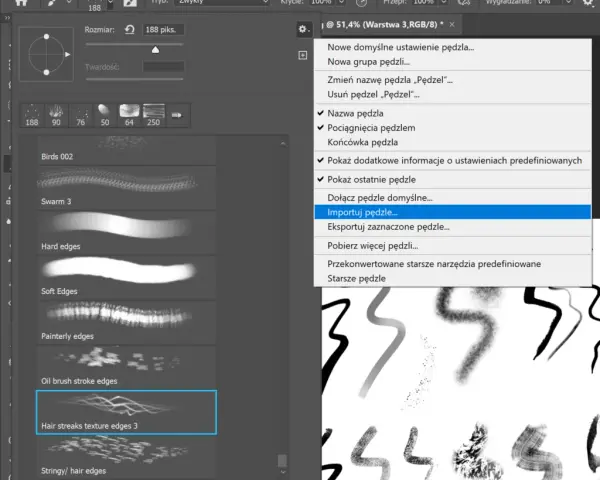
Task: Select recent brush preset labeled 250
Action: (154, 115)
